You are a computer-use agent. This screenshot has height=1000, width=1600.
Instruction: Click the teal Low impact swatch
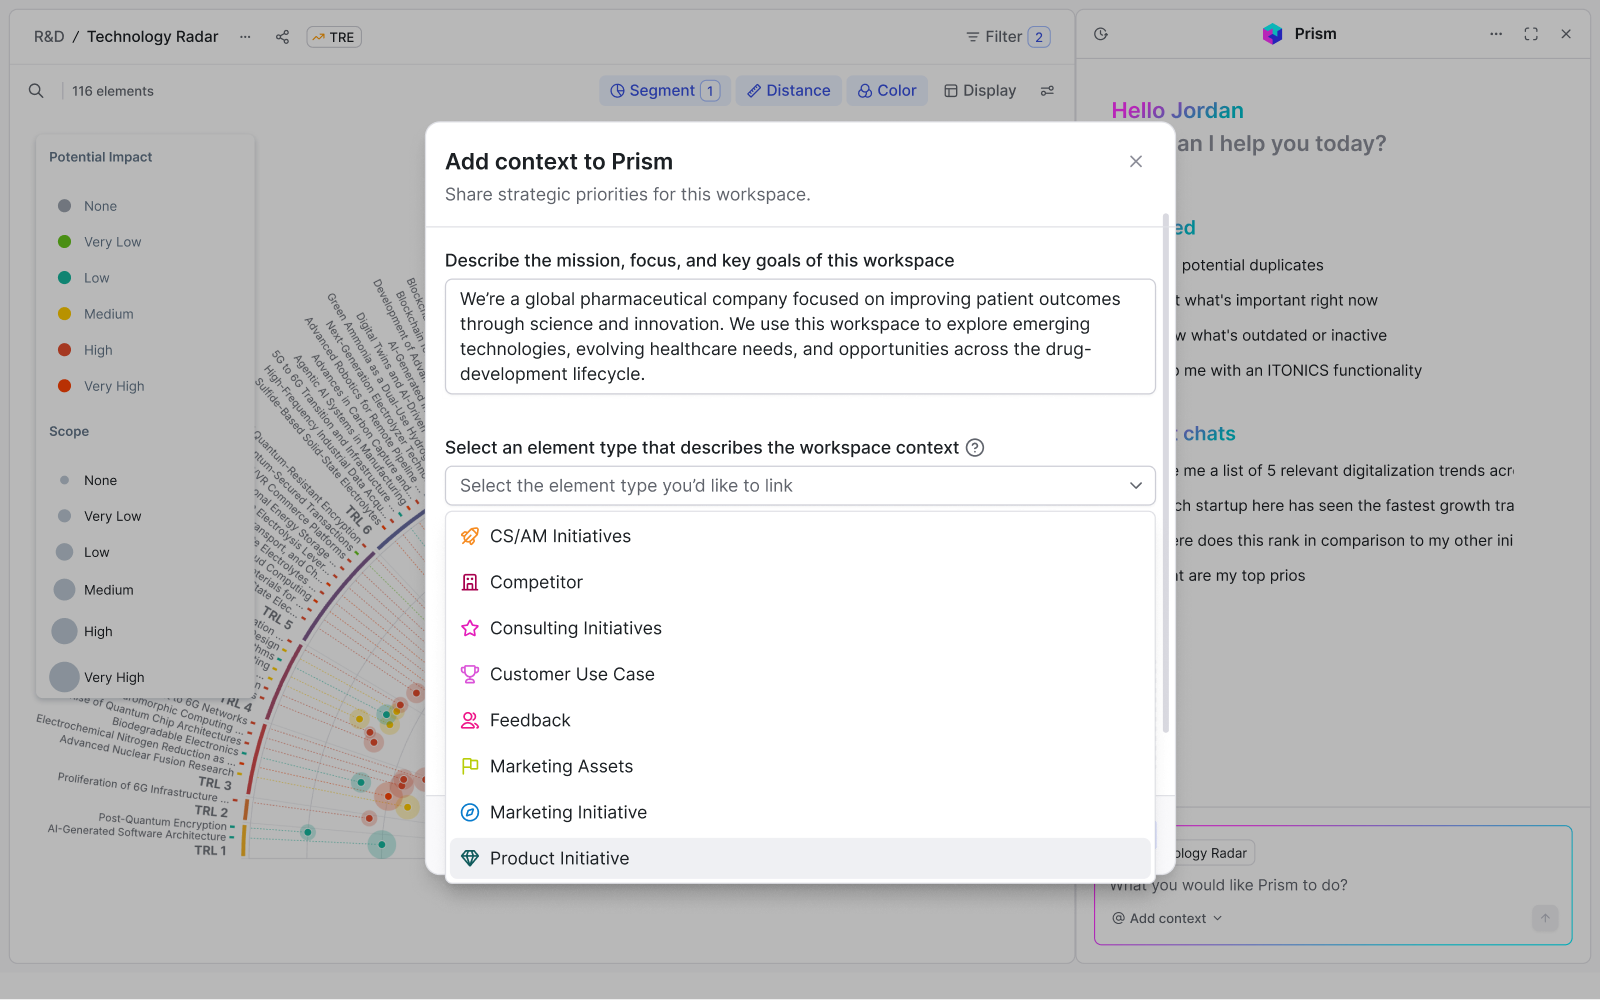(x=64, y=278)
